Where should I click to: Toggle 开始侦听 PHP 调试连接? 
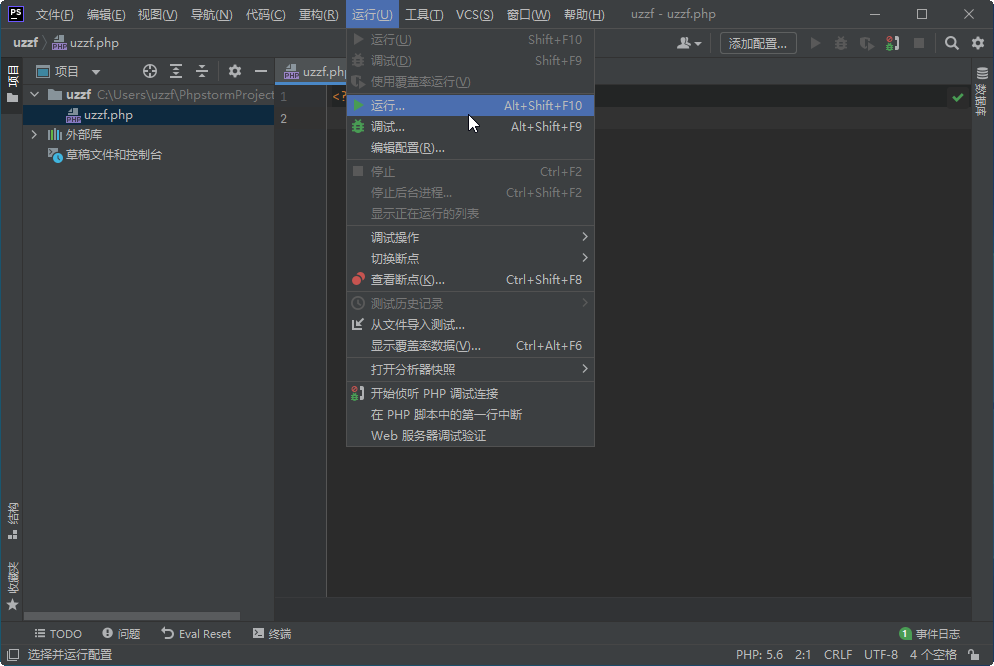pyautogui.click(x=470, y=394)
